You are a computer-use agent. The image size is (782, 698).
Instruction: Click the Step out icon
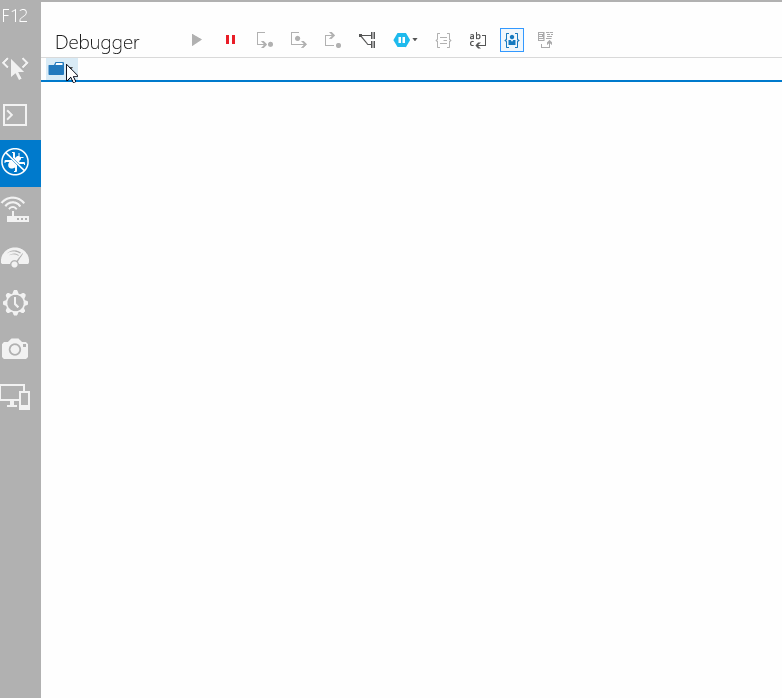point(333,40)
